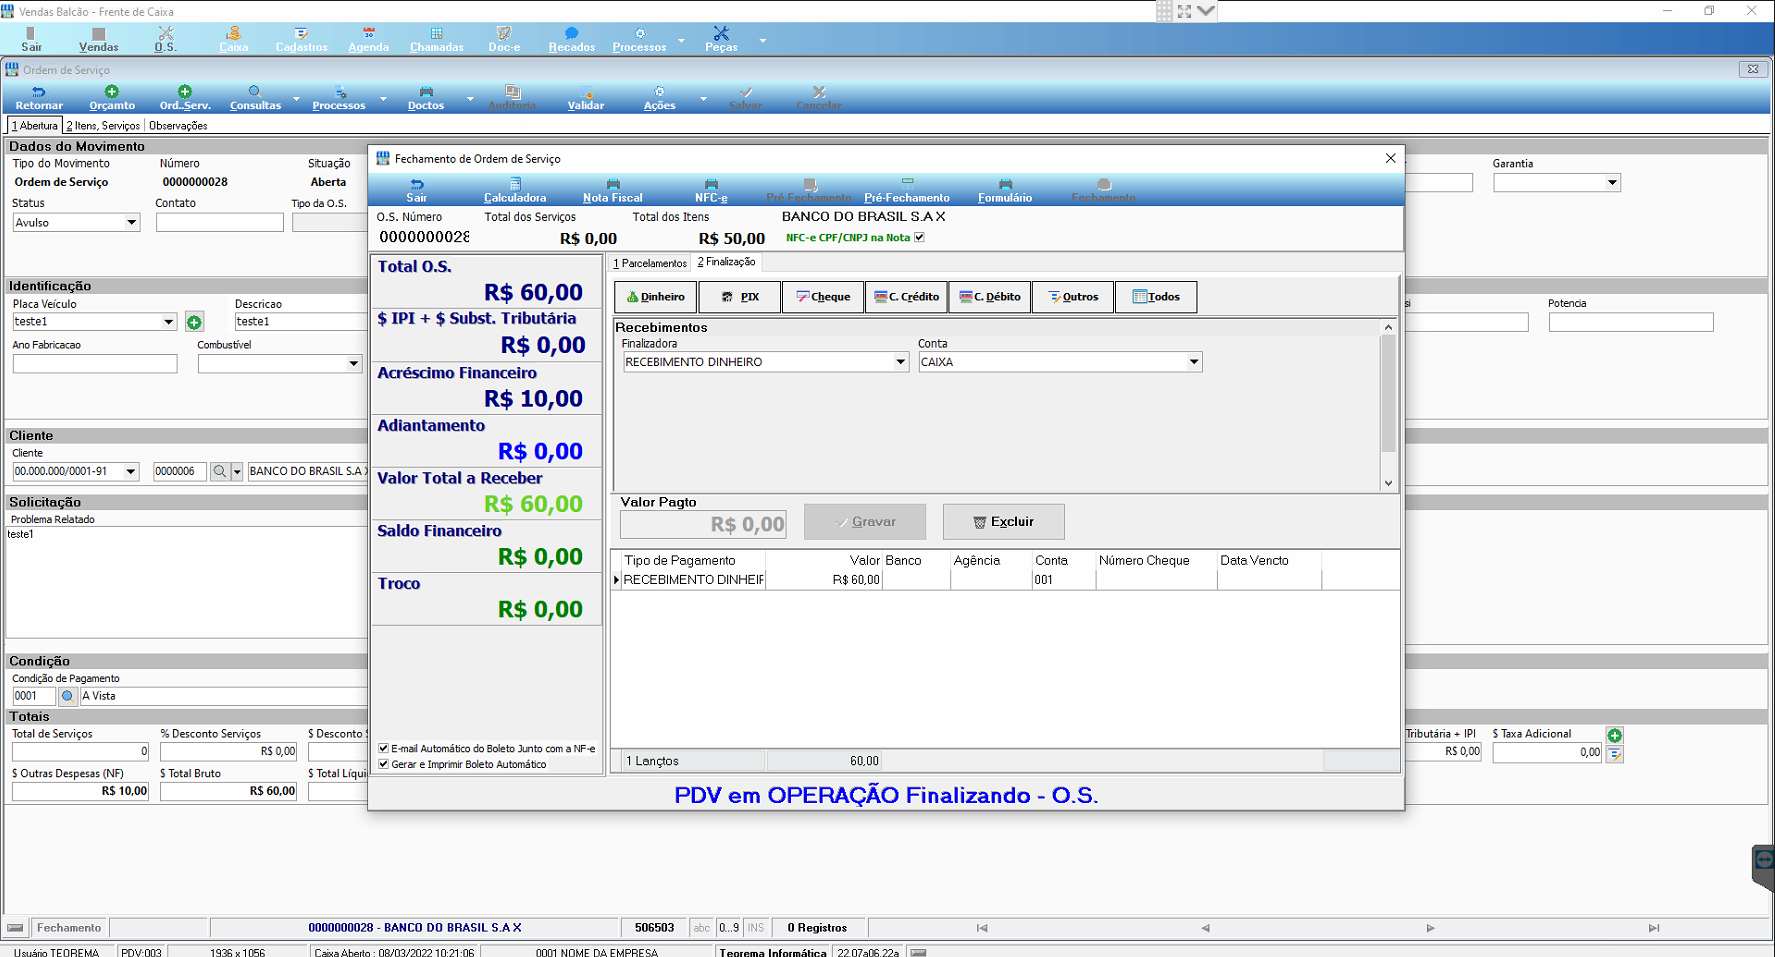This screenshot has height=957, width=1775.
Task: Uncheck E-mail Automático do Boleto option
Action: click(x=383, y=748)
